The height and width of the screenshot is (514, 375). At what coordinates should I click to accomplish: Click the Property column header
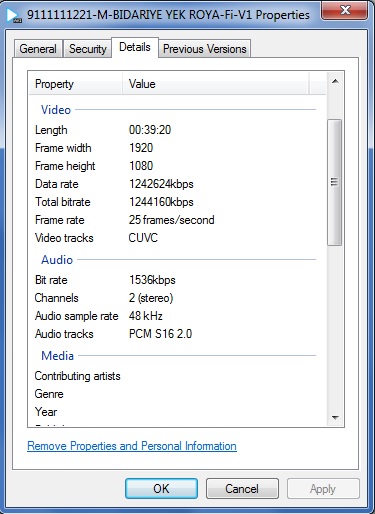click(x=75, y=84)
